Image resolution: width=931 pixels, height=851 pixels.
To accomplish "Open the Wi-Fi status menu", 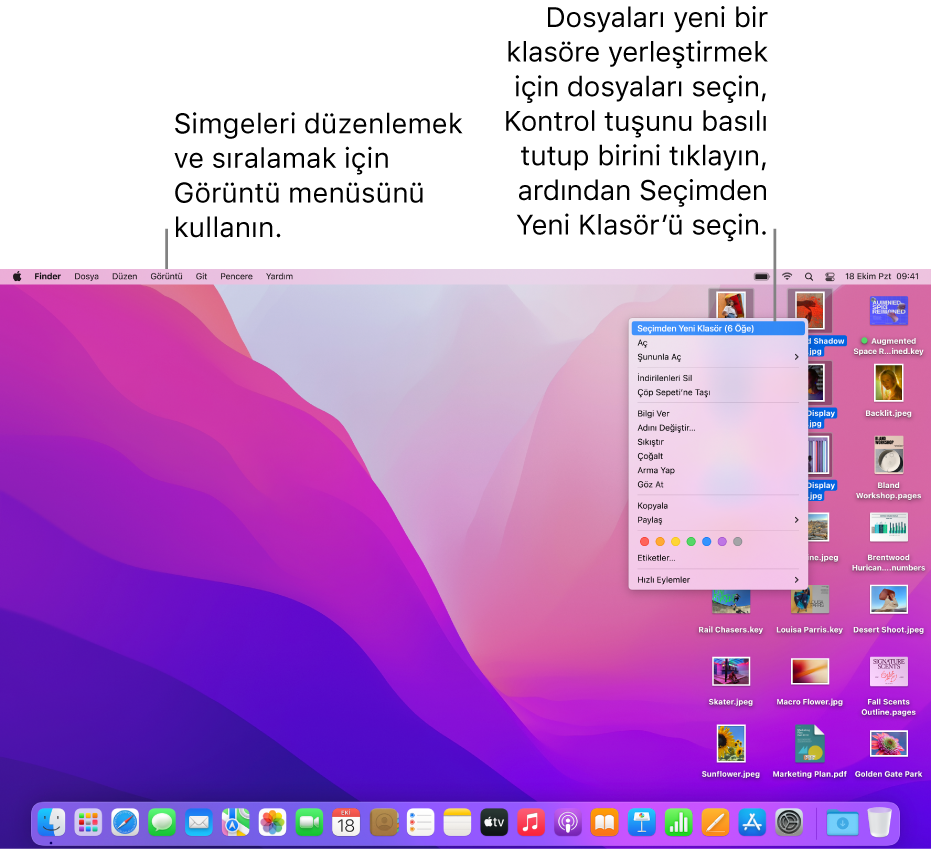I will point(787,276).
